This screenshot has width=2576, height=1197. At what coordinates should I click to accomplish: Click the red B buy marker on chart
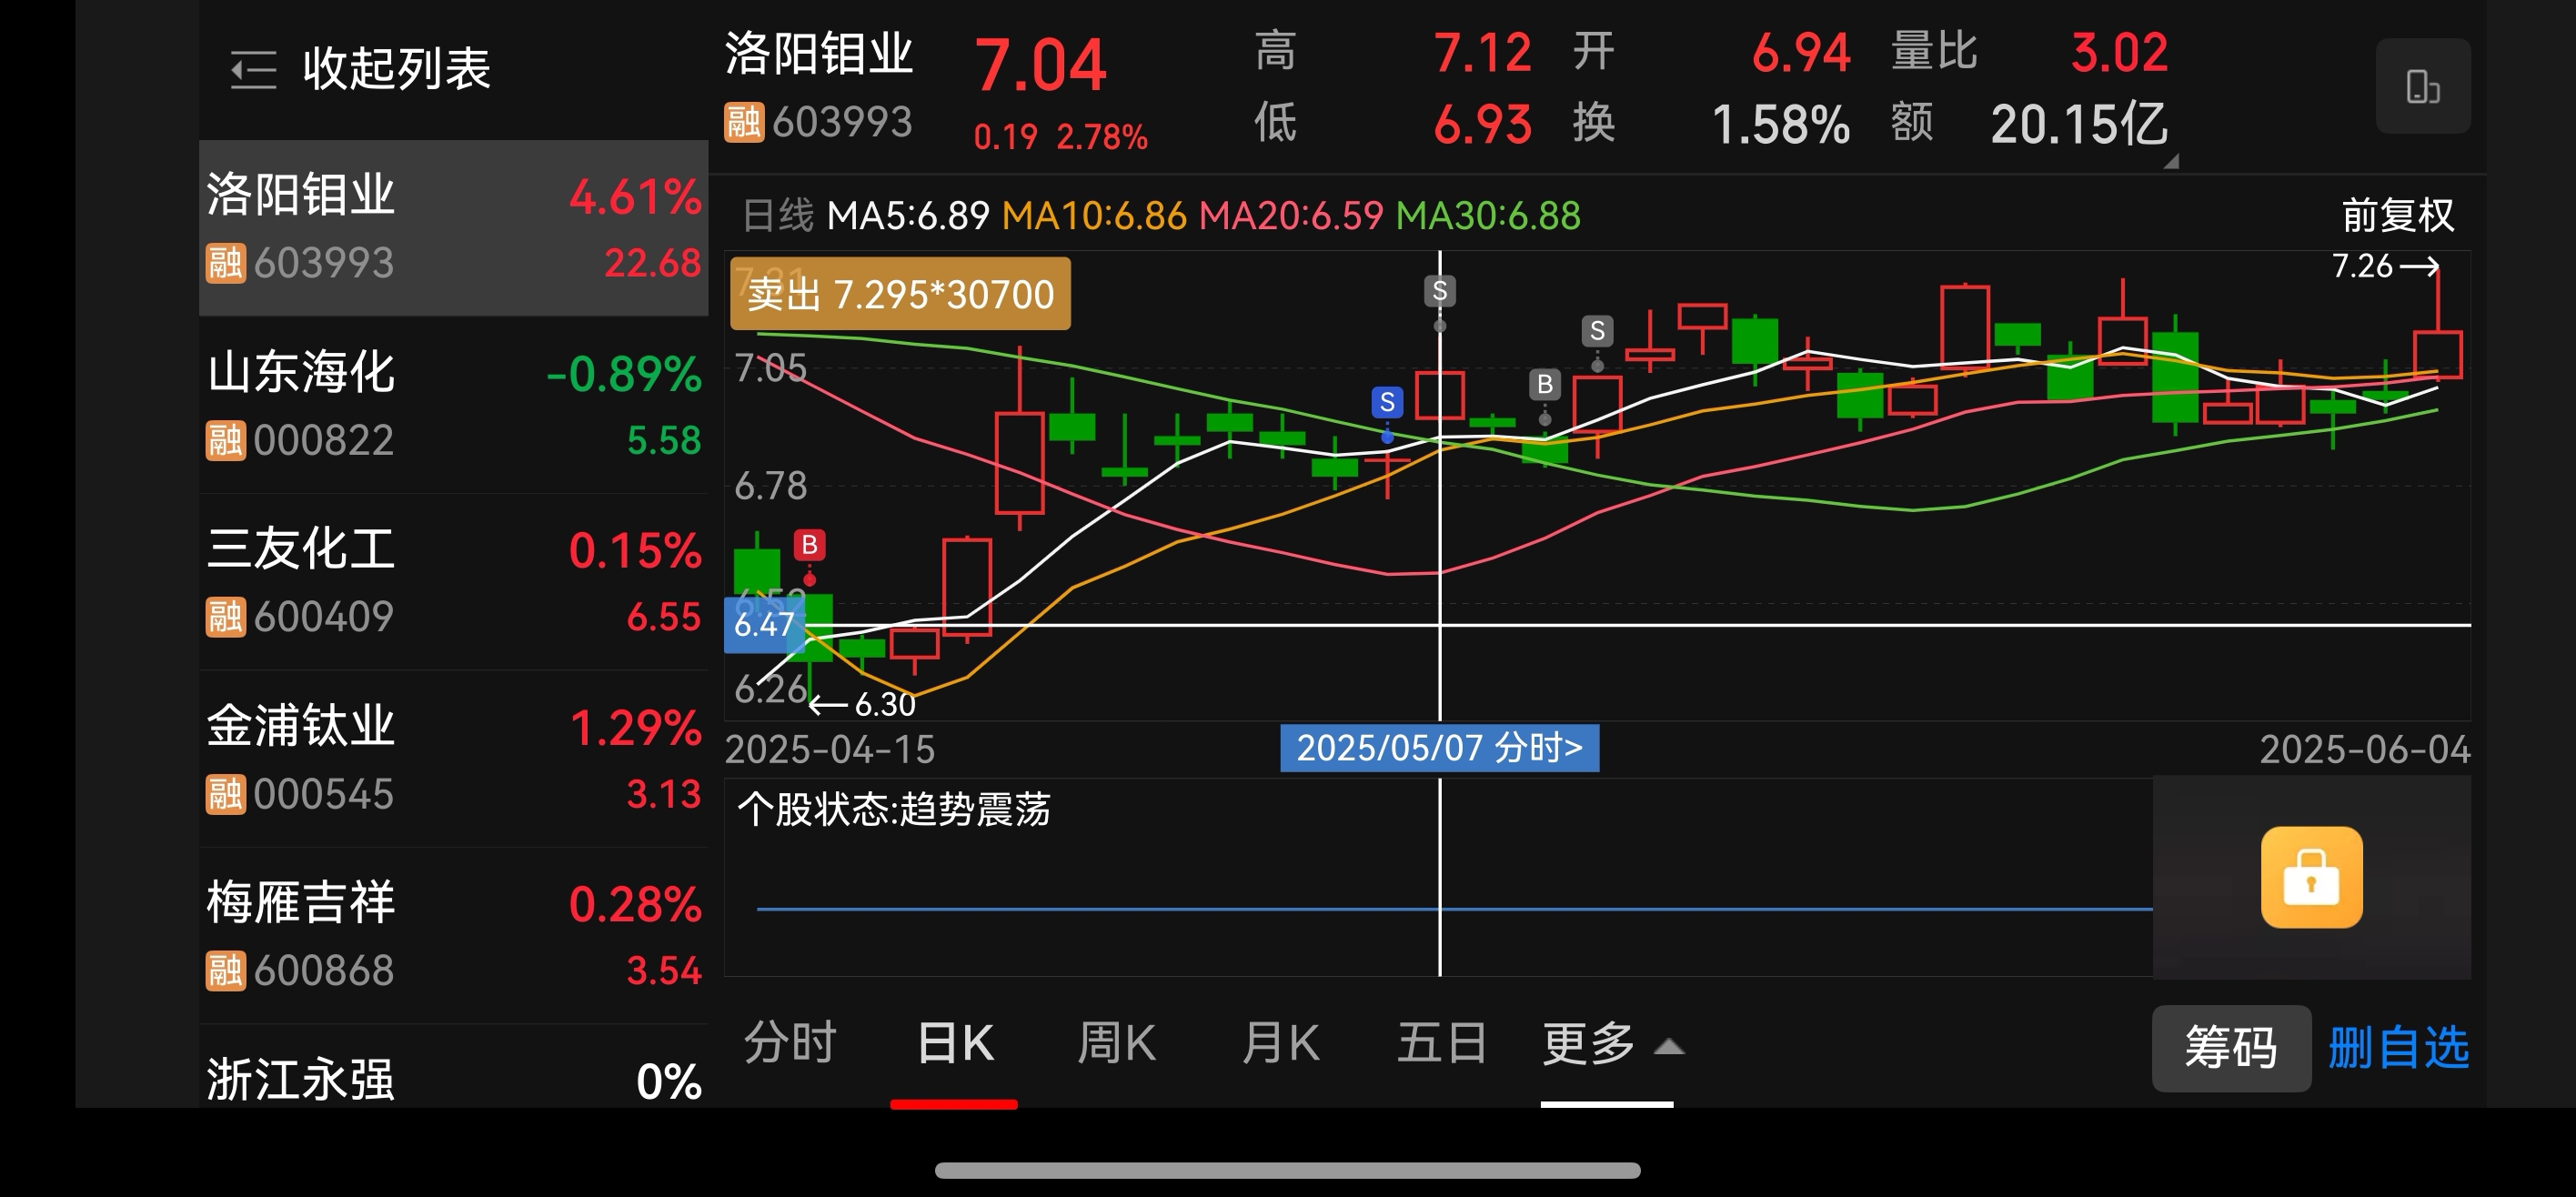pyautogui.click(x=809, y=545)
